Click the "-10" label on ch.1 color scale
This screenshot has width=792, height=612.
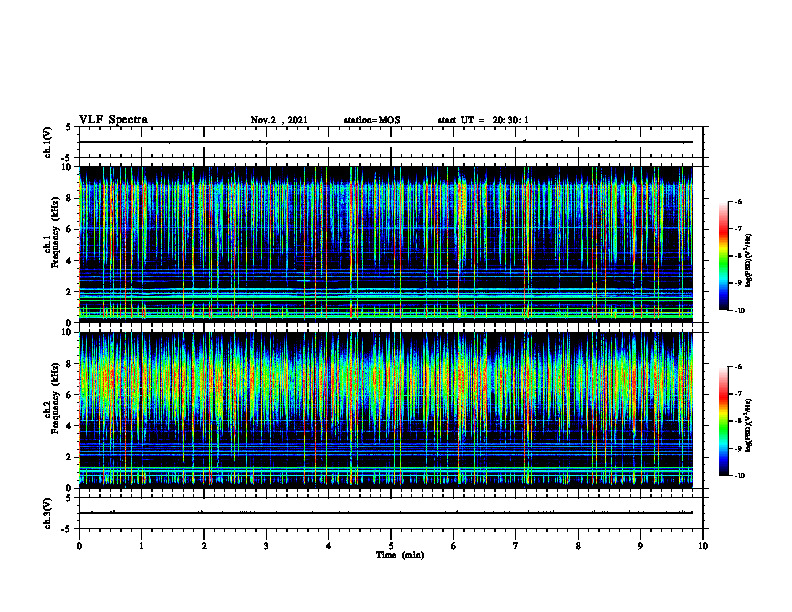pyautogui.click(x=739, y=311)
